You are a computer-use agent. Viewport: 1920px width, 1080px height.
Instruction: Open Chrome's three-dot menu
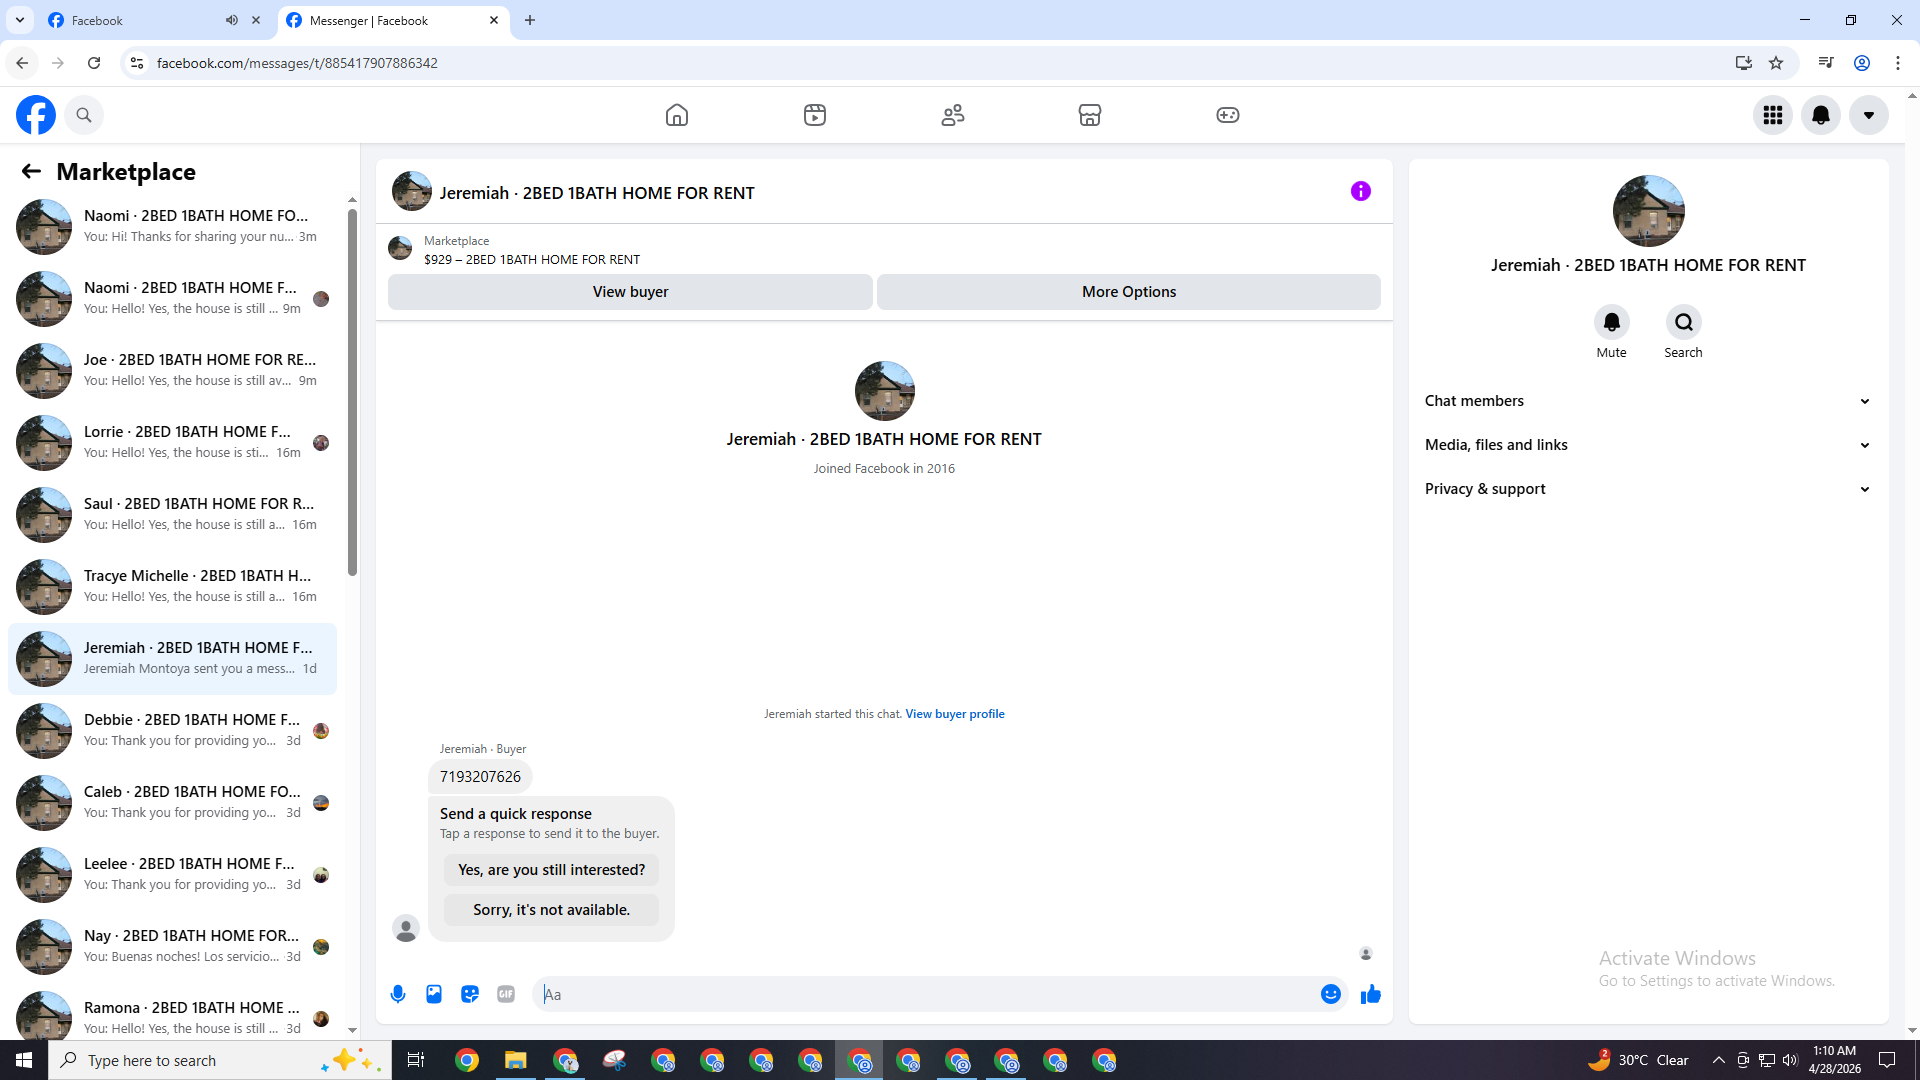pyautogui.click(x=1898, y=63)
